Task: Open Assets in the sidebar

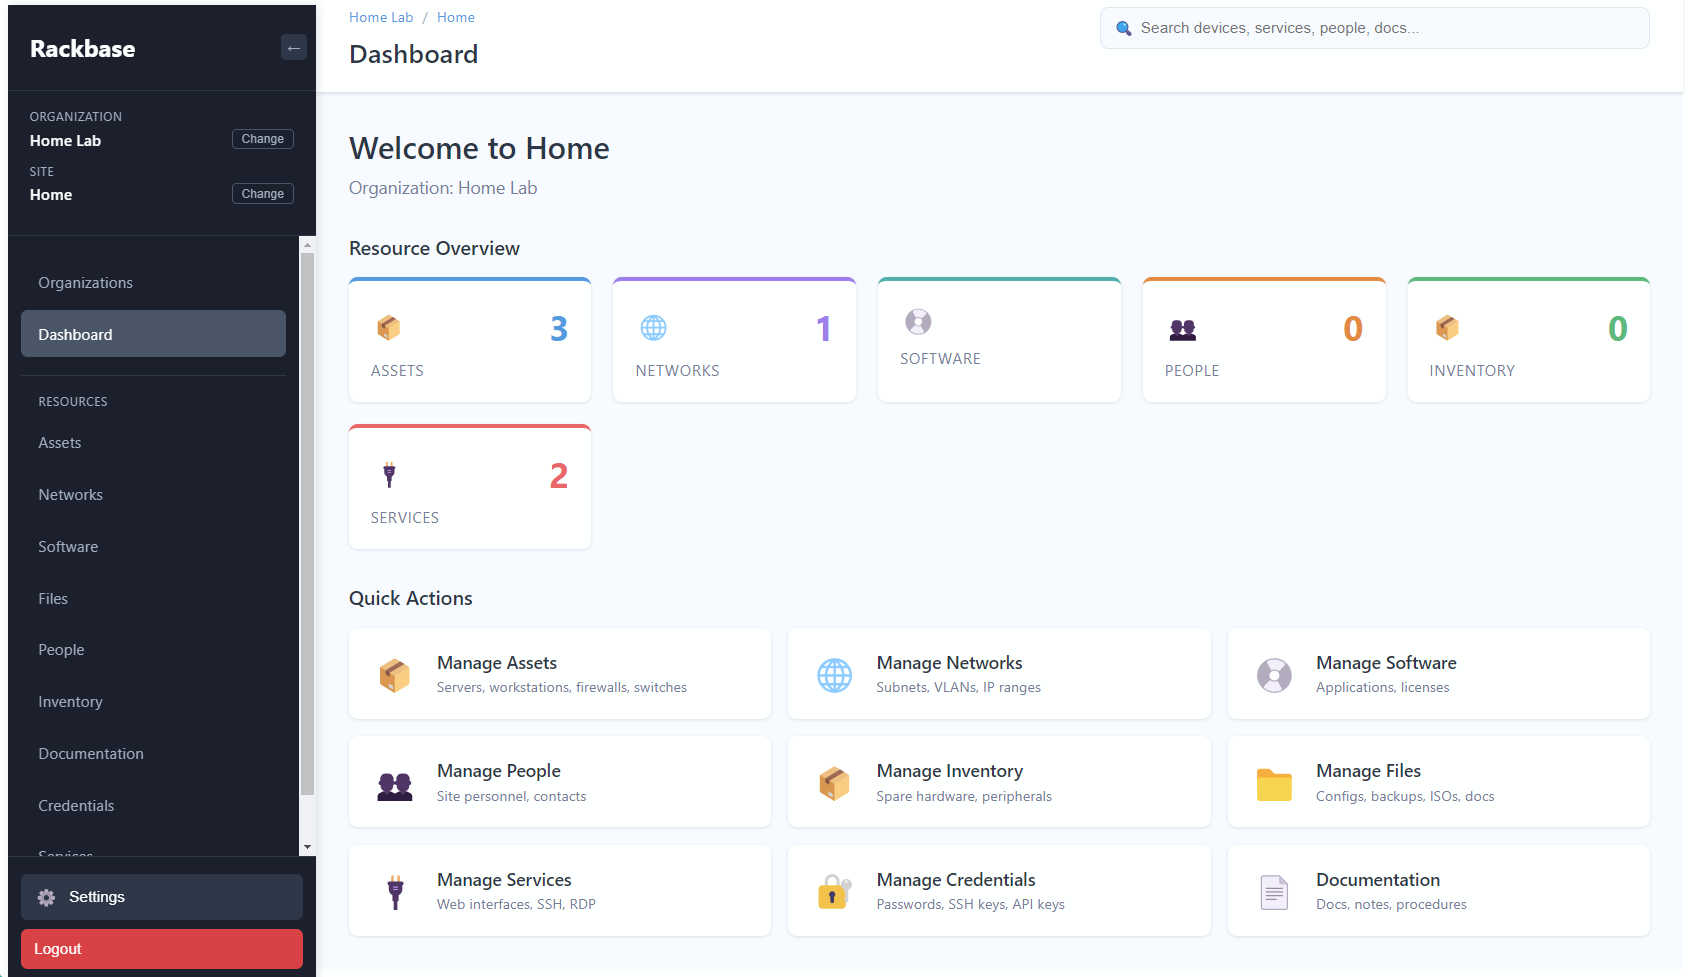Action: point(153,443)
